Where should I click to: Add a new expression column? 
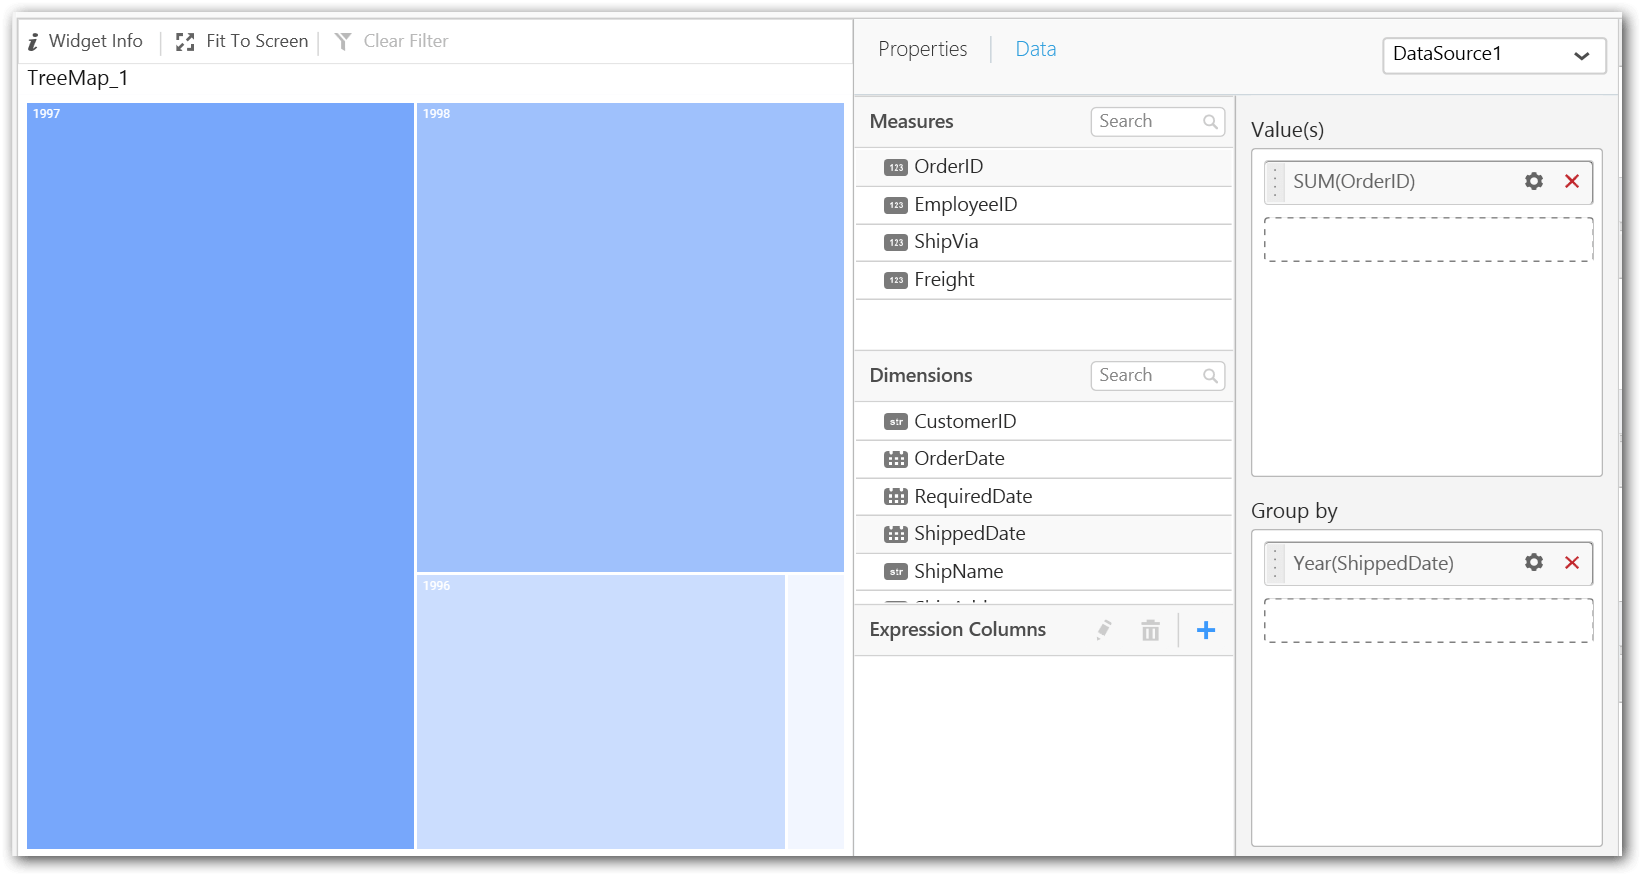click(x=1205, y=630)
